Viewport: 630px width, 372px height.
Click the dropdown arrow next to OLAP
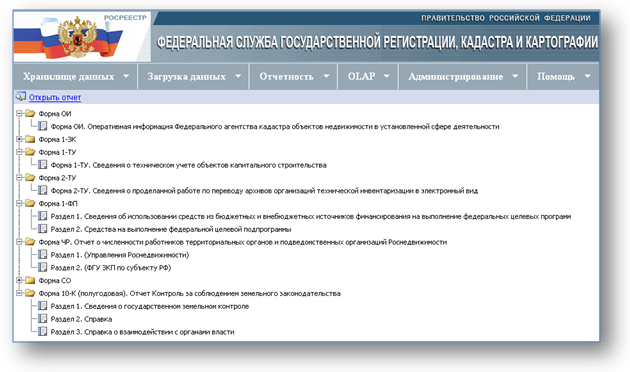pyautogui.click(x=387, y=76)
